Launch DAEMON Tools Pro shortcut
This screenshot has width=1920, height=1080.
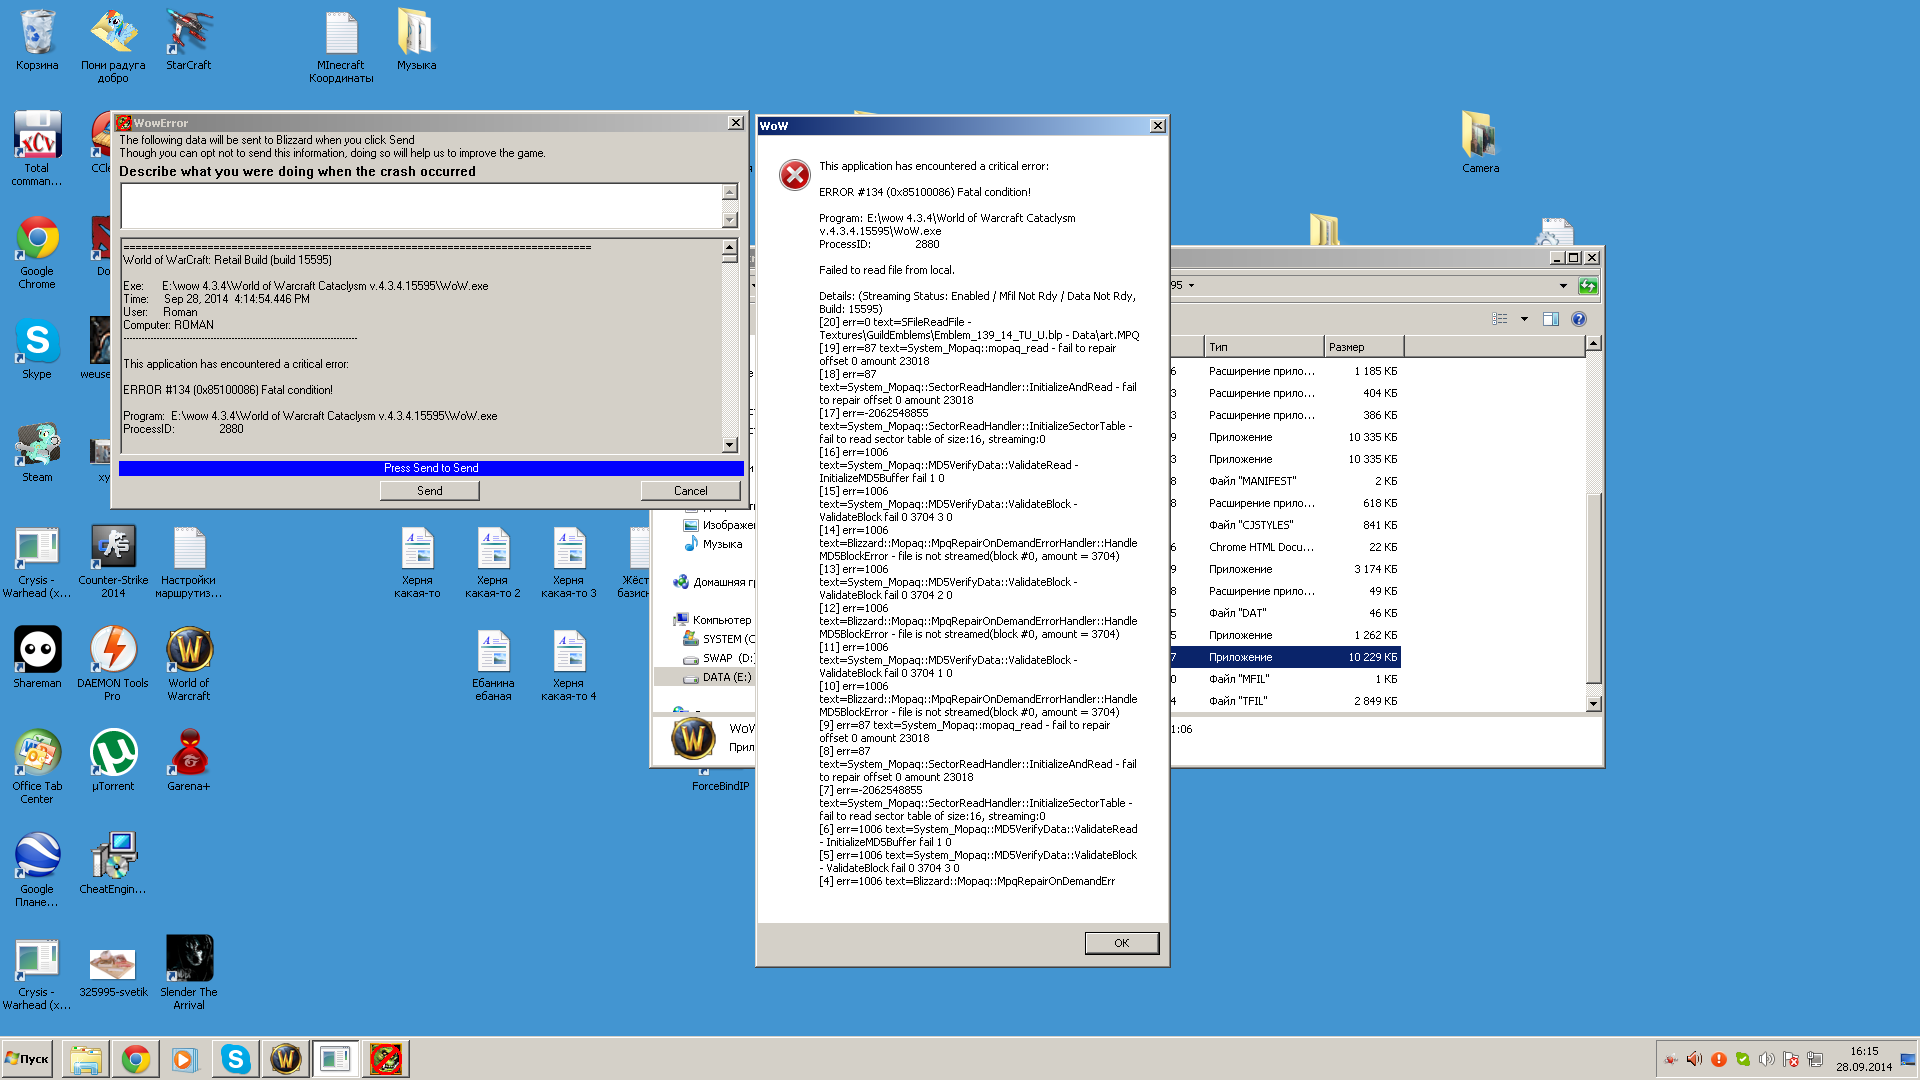pyautogui.click(x=113, y=663)
